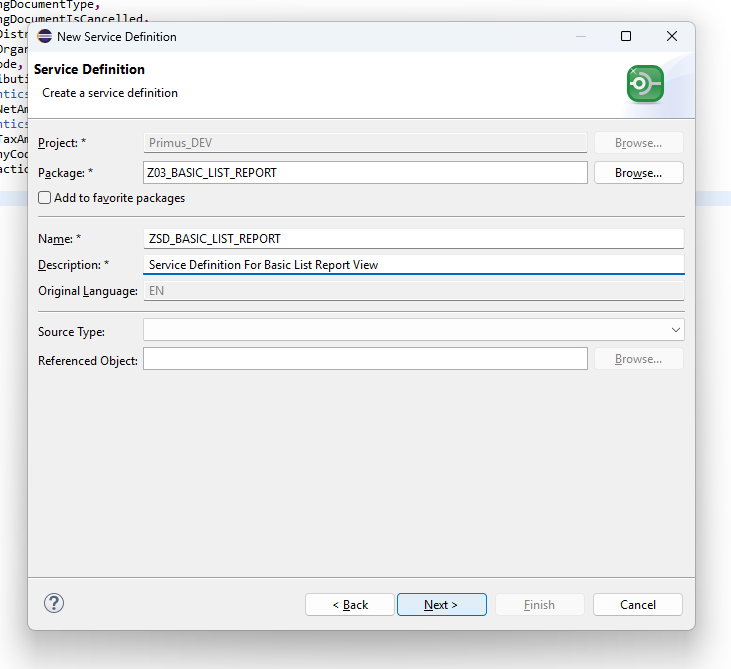Click the 'Referenced Object:' label
The height and width of the screenshot is (669, 731).
point(88,361)
